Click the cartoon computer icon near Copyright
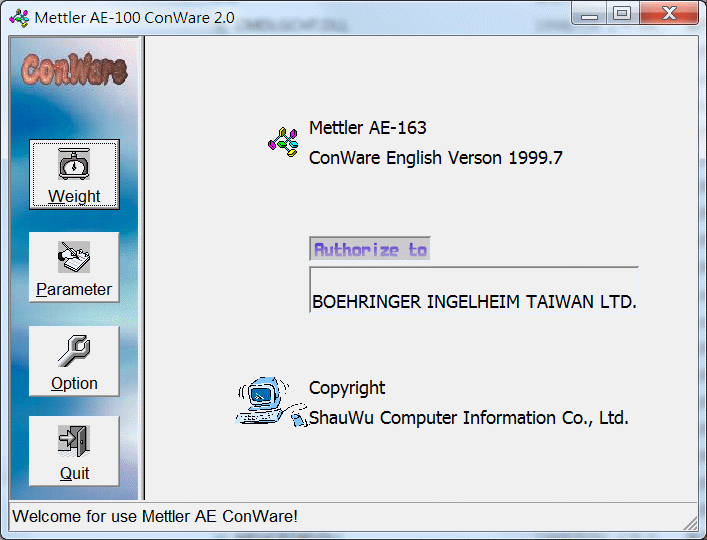The height and width of the screenshot is (540, 707). [271, 402]
